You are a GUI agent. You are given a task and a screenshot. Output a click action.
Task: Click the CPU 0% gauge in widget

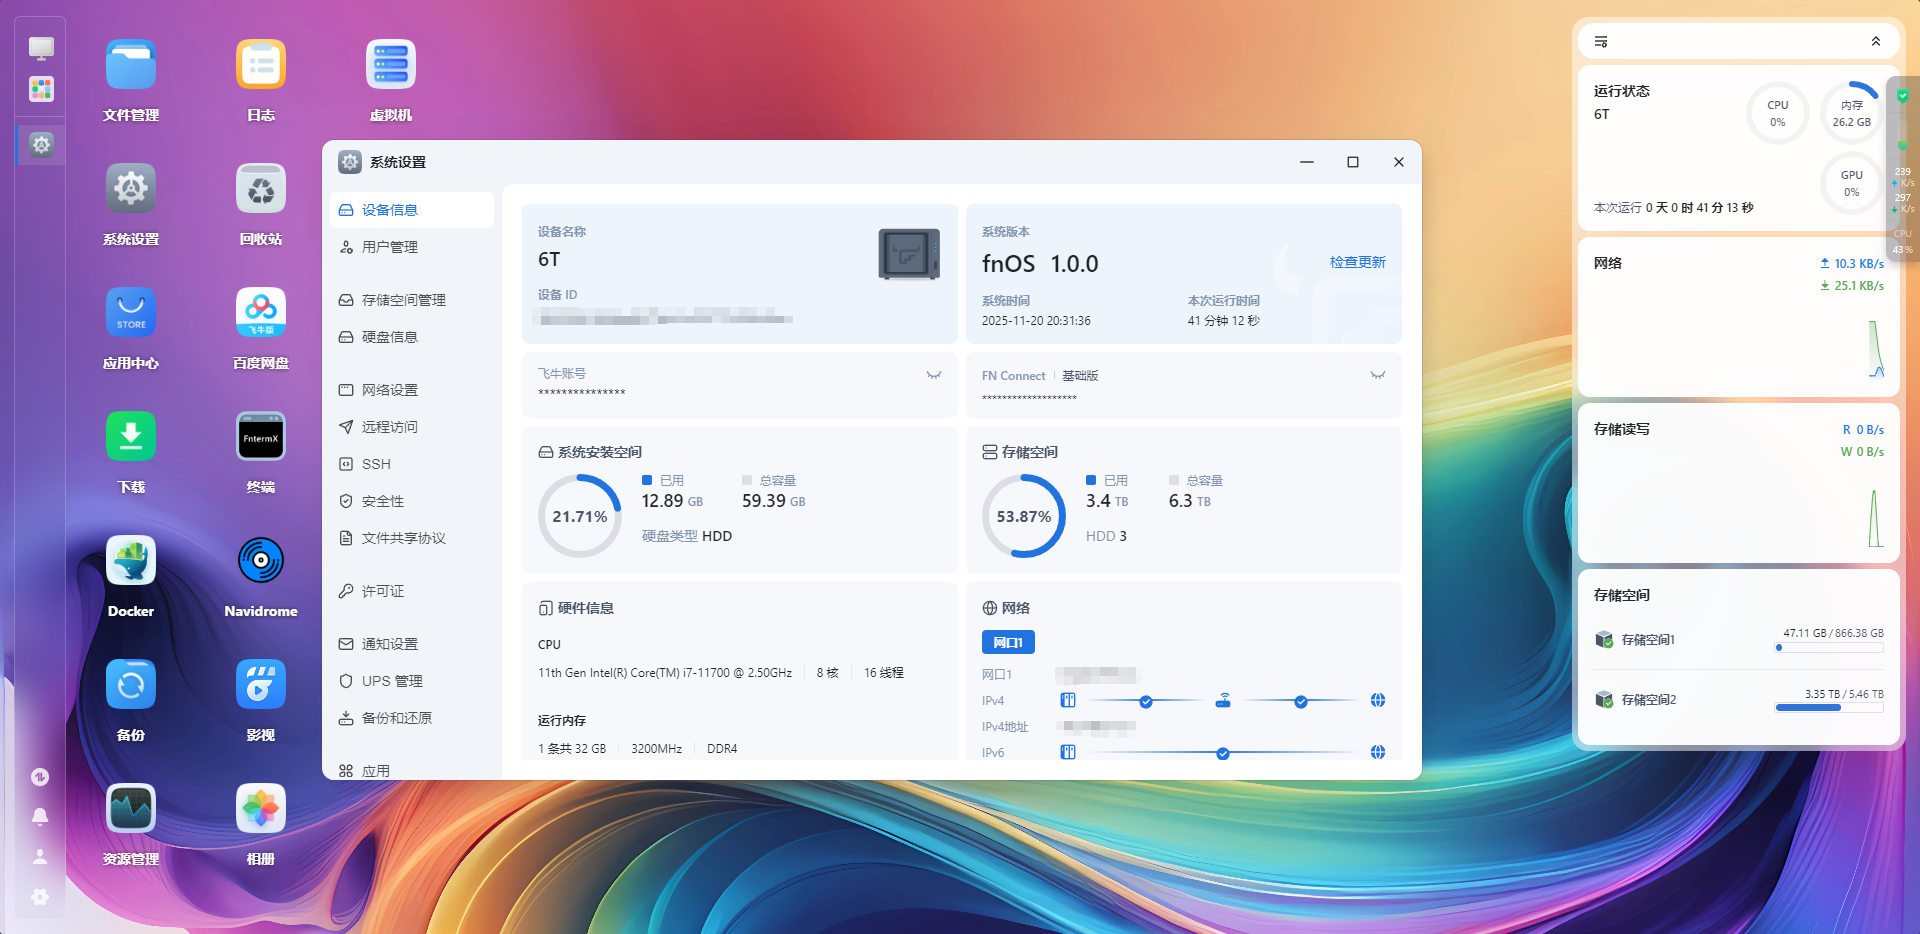click(1777, 113)
